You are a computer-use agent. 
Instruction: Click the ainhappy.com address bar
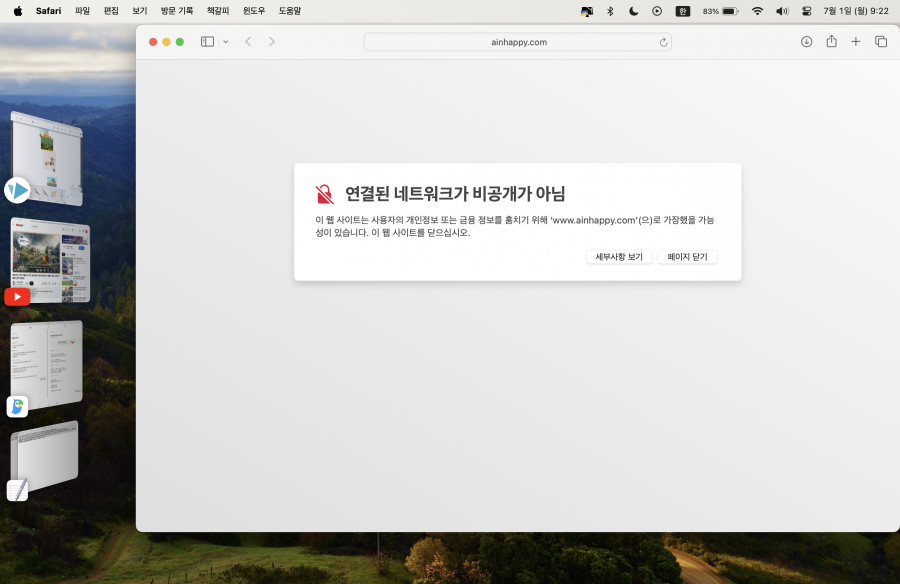[x=518, y=42]
